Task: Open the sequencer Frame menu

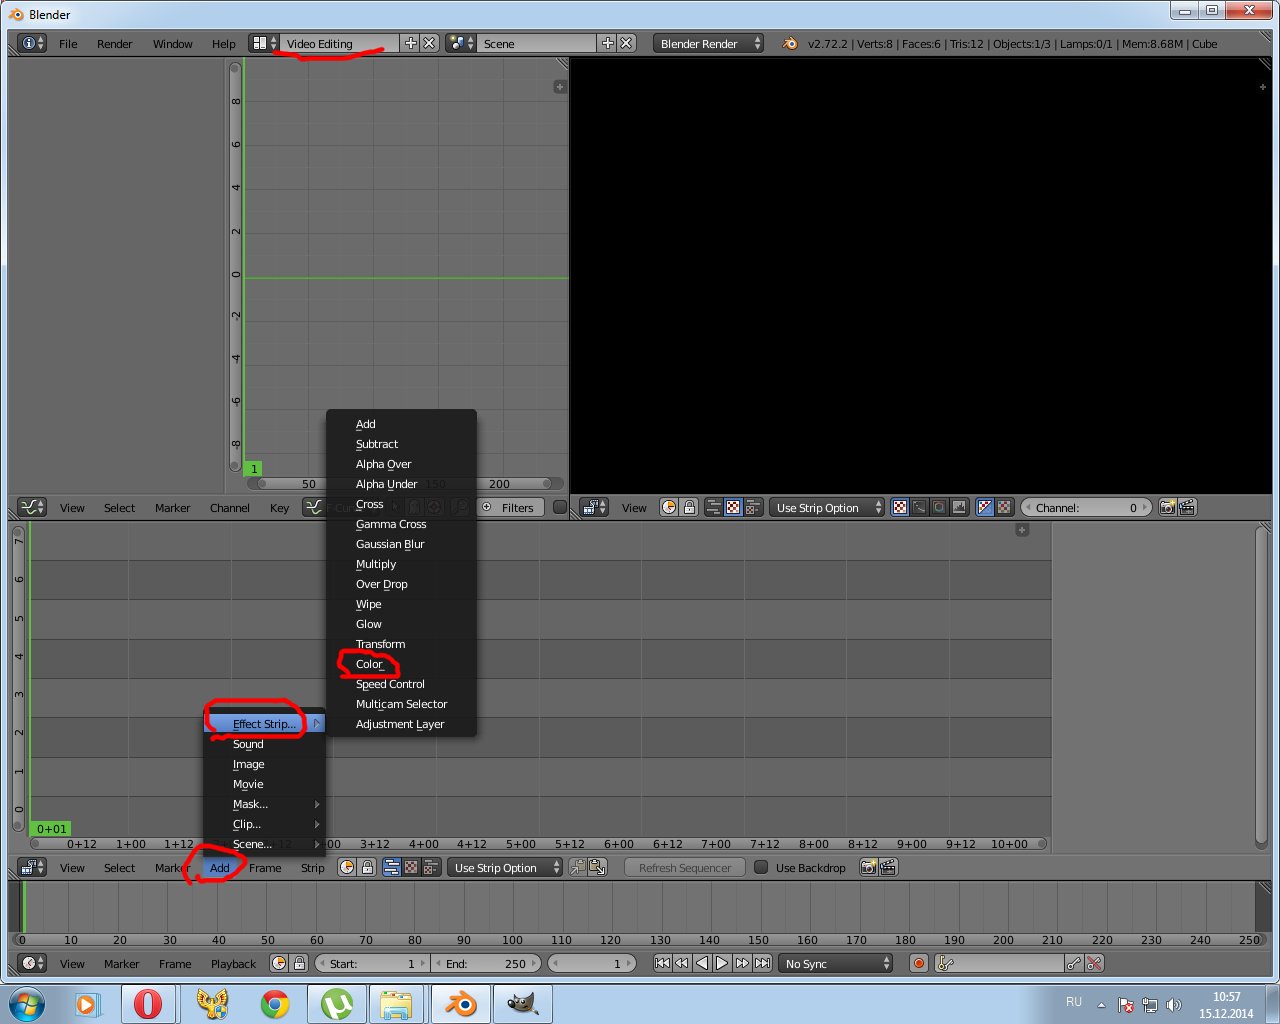Action: 265,868
